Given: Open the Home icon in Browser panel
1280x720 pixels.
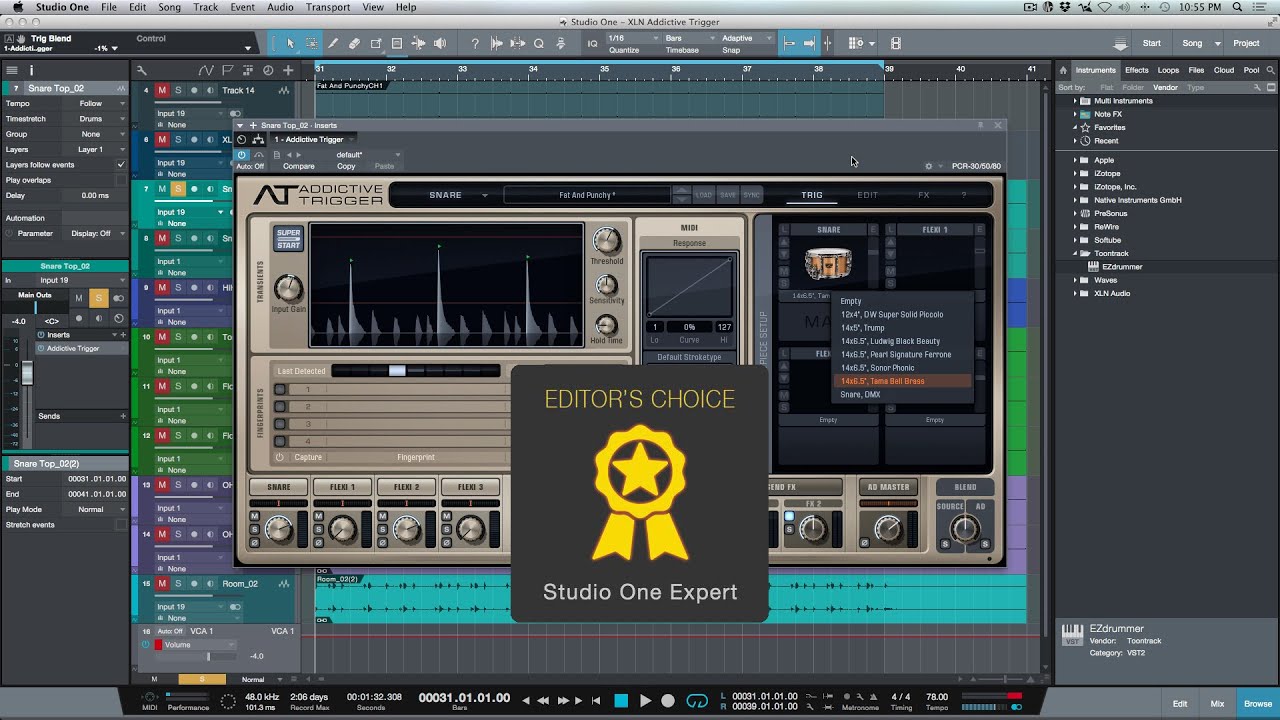Looking at the screenshot, I should click(x=1064, y=70).
